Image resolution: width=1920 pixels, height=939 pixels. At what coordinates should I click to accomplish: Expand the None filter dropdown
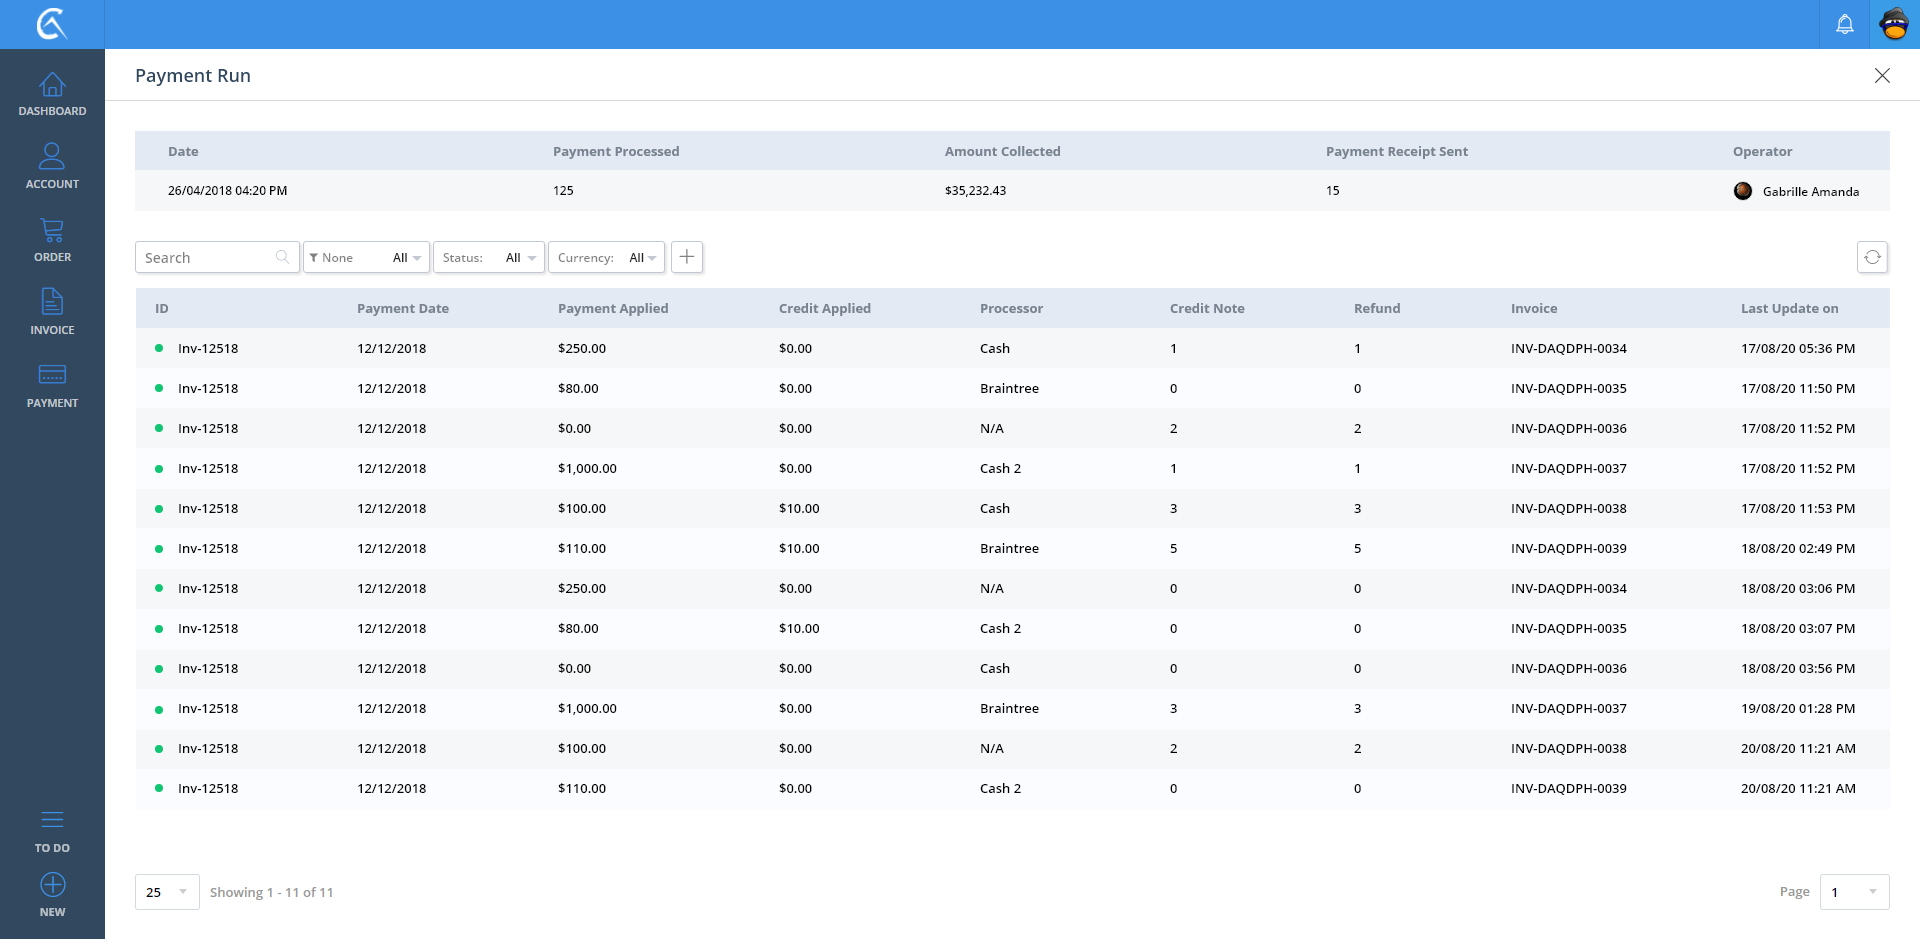point(366,257)
